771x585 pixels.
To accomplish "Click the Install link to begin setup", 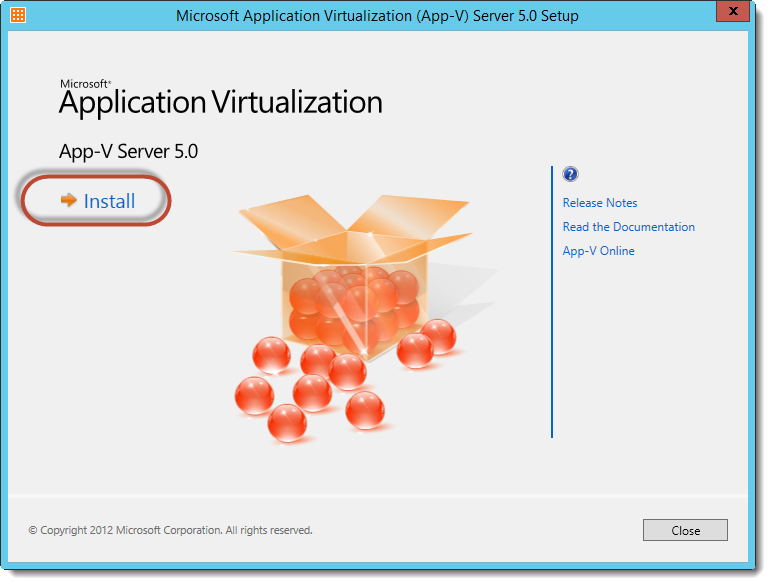I will pyautogui.click(x=109, y=201).
